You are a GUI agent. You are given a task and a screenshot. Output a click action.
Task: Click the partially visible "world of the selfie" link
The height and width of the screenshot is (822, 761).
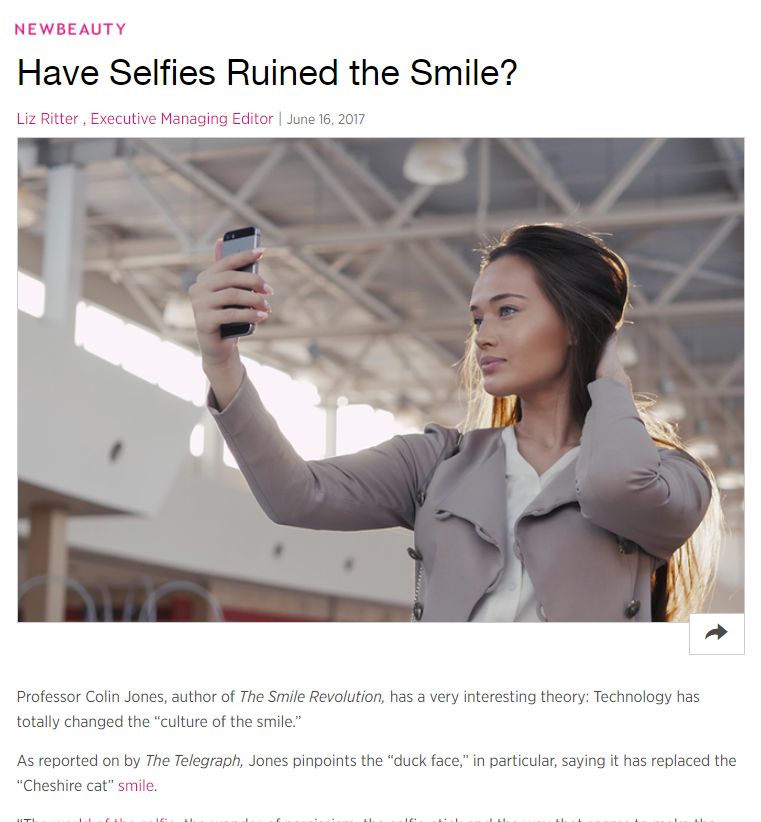coord(114,818)
